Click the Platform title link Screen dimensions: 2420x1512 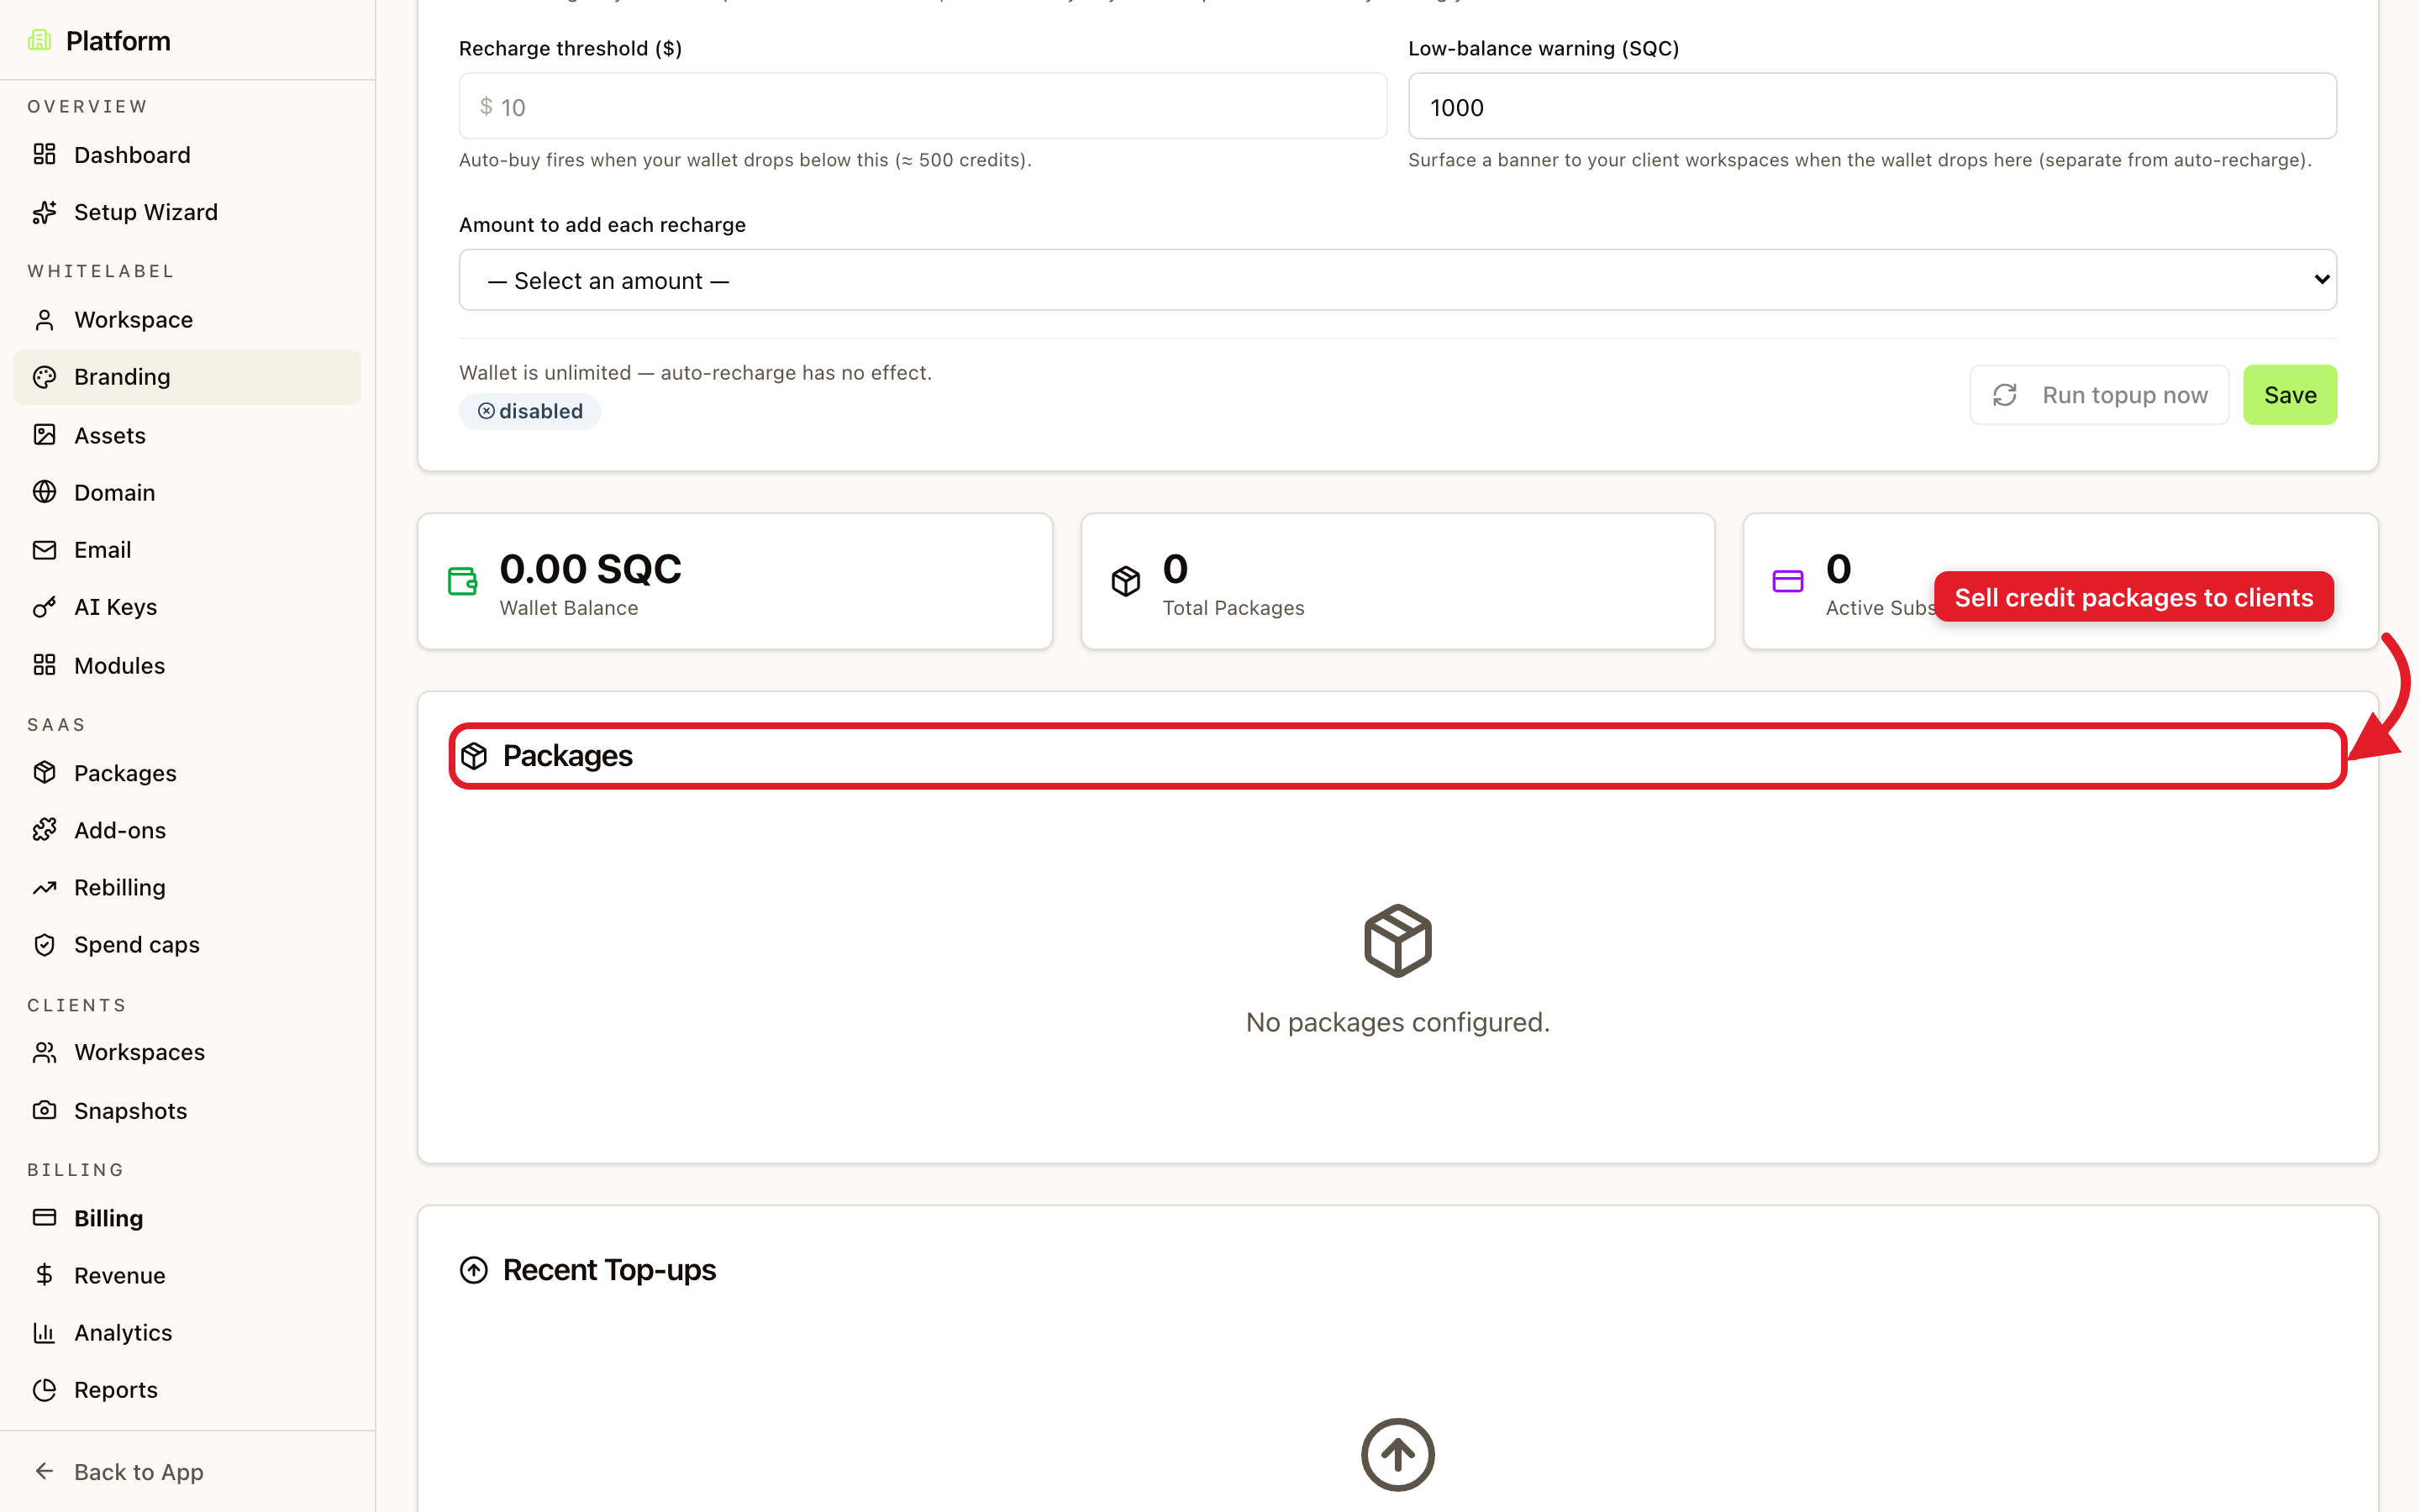118,40
